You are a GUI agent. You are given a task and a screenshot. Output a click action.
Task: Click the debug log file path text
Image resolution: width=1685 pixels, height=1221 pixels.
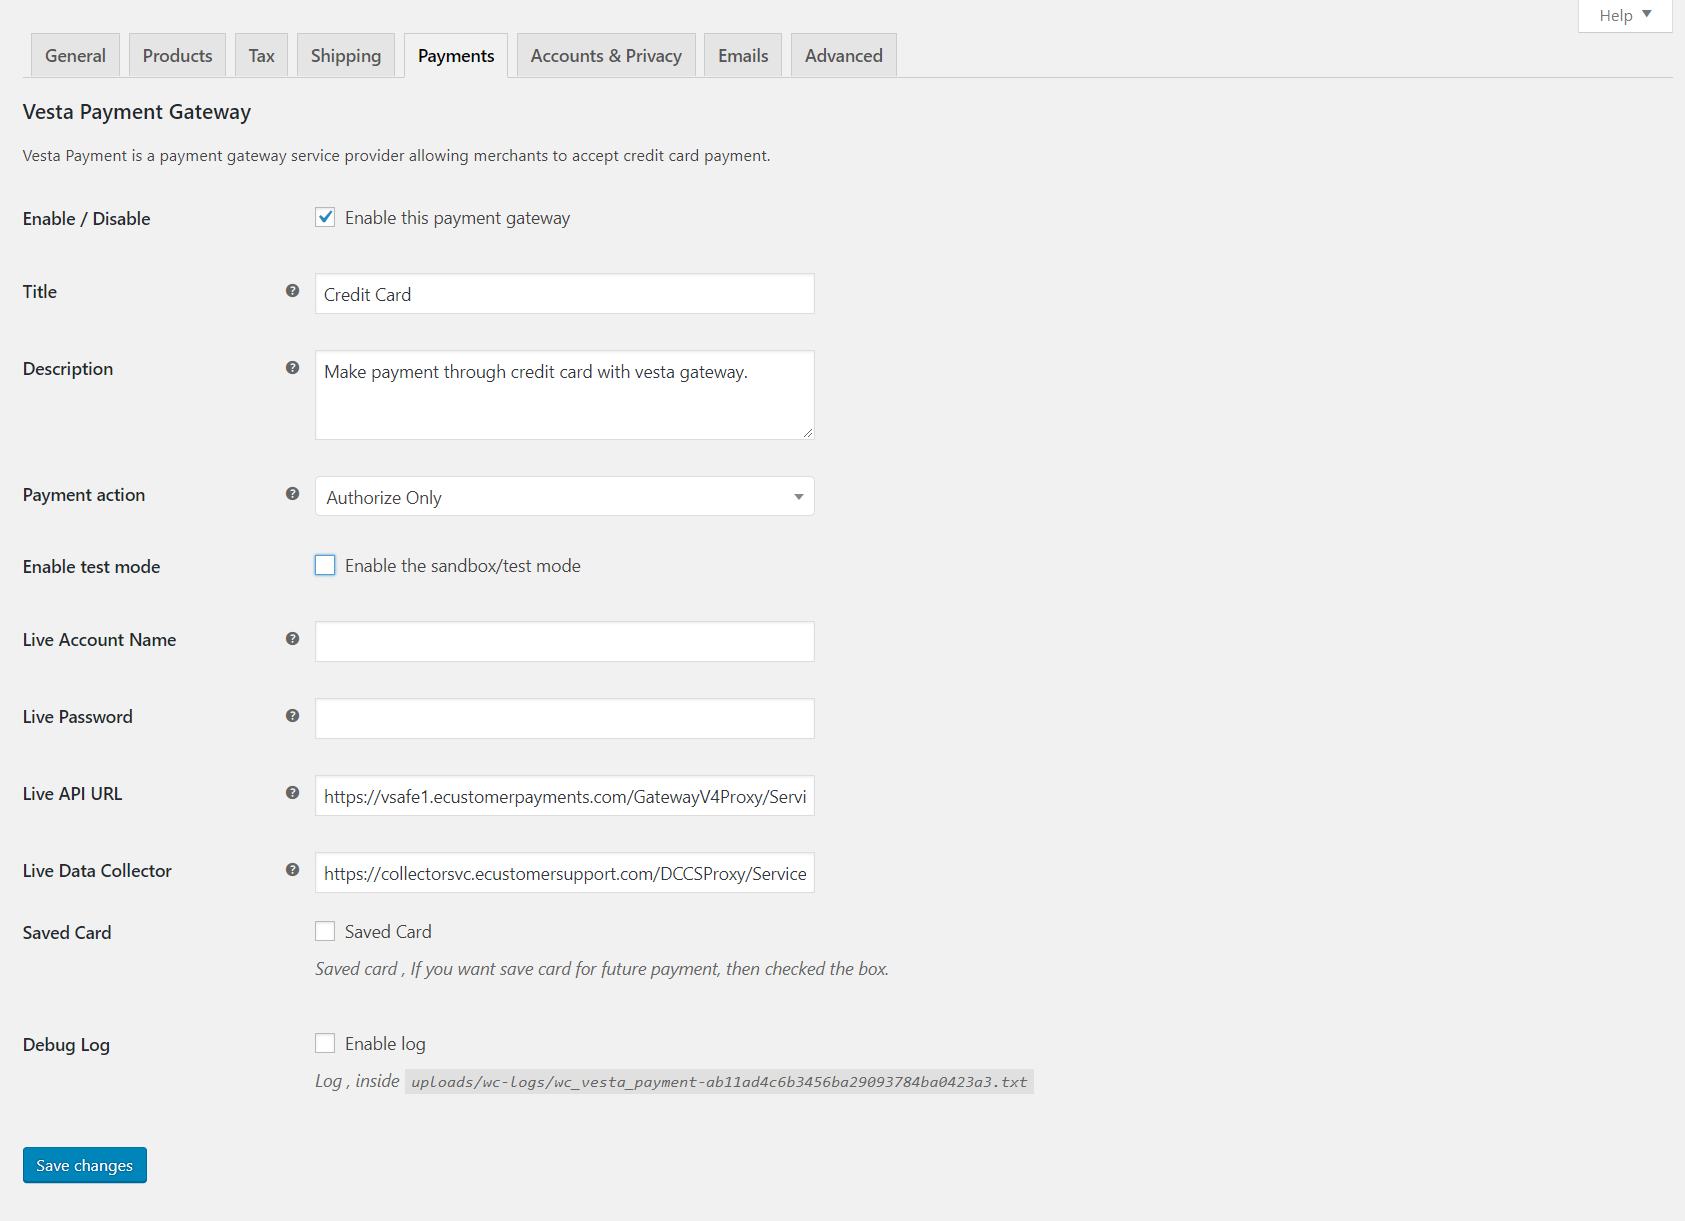719,1082
